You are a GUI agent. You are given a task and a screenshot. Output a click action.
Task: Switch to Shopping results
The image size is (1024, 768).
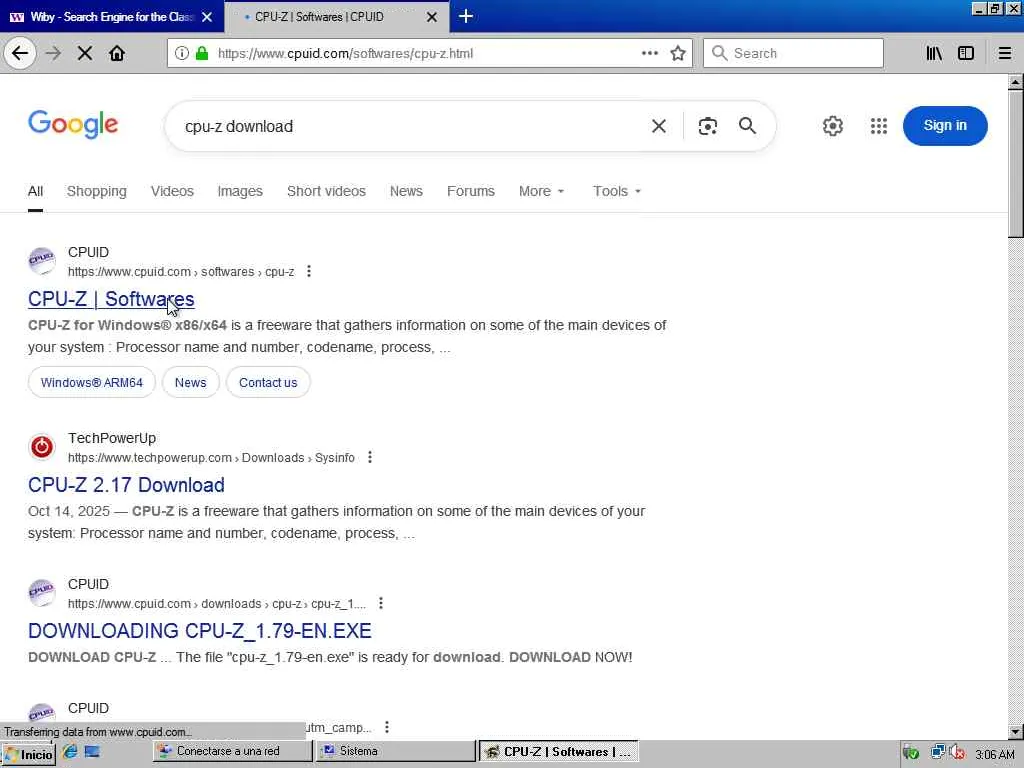(x=97, y=191)
